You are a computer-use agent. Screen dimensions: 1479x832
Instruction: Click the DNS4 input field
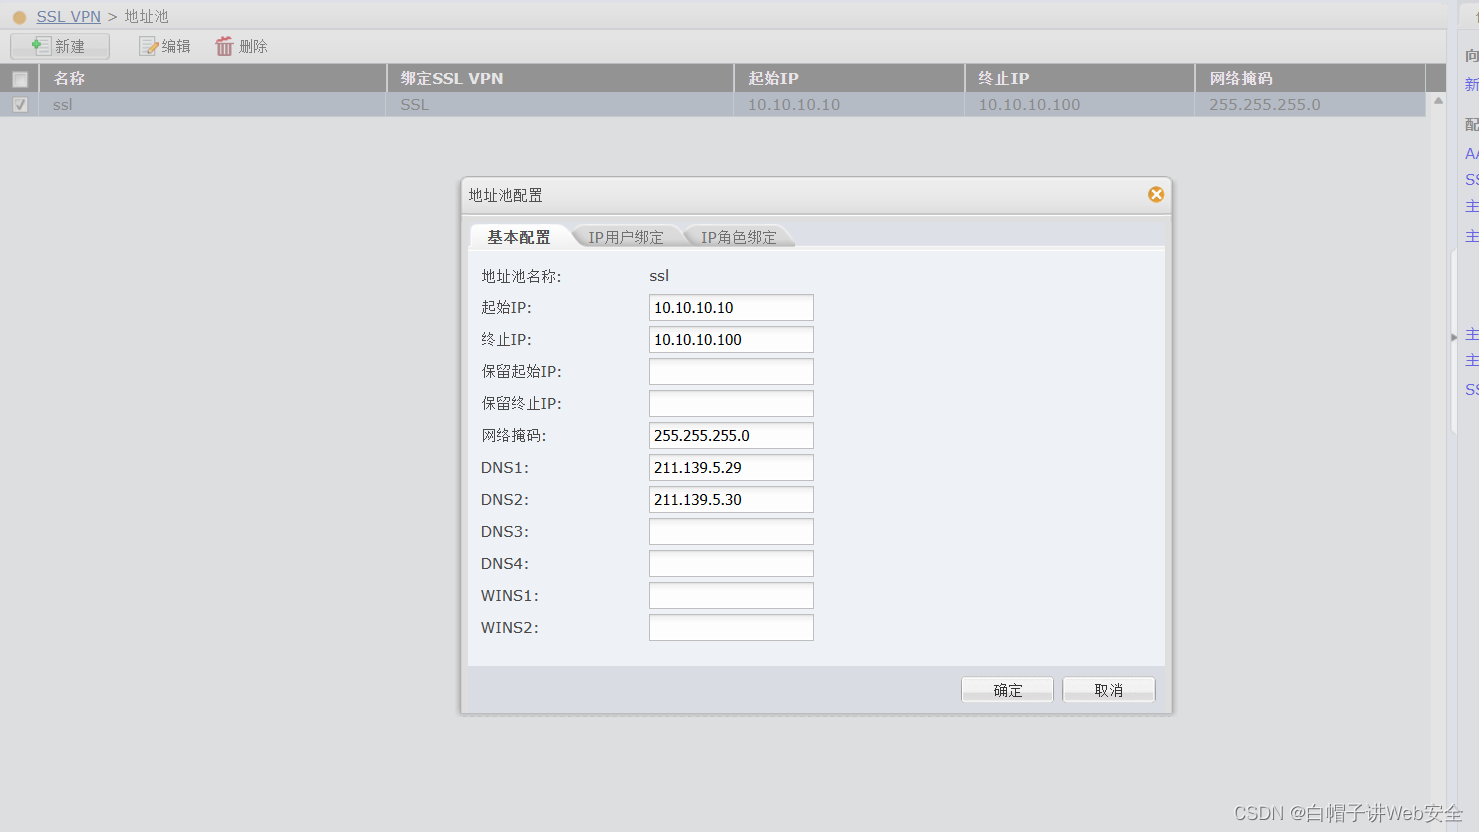click(731, 564)
